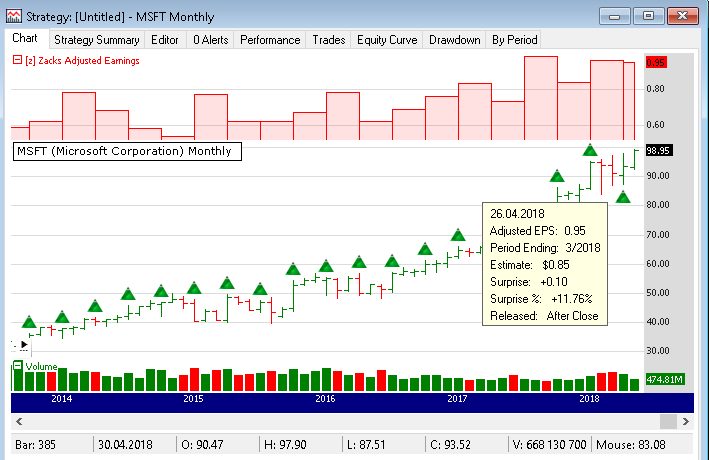Click the 2015 date axis label
The height and width of the screenshot is (460, 709).
[x=194, y=398]
